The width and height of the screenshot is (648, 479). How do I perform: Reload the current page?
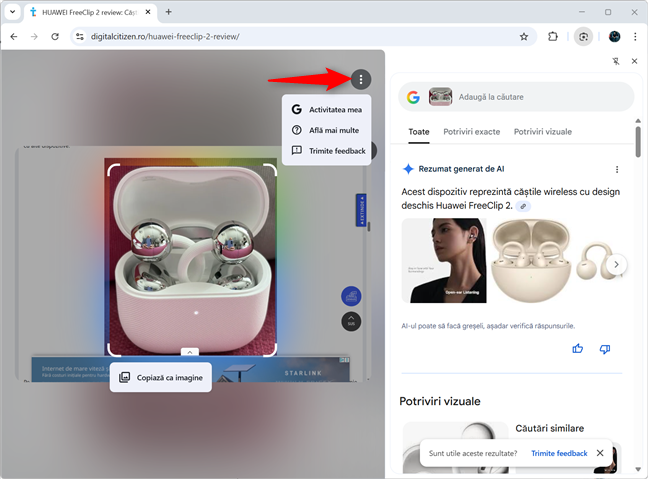55,36
